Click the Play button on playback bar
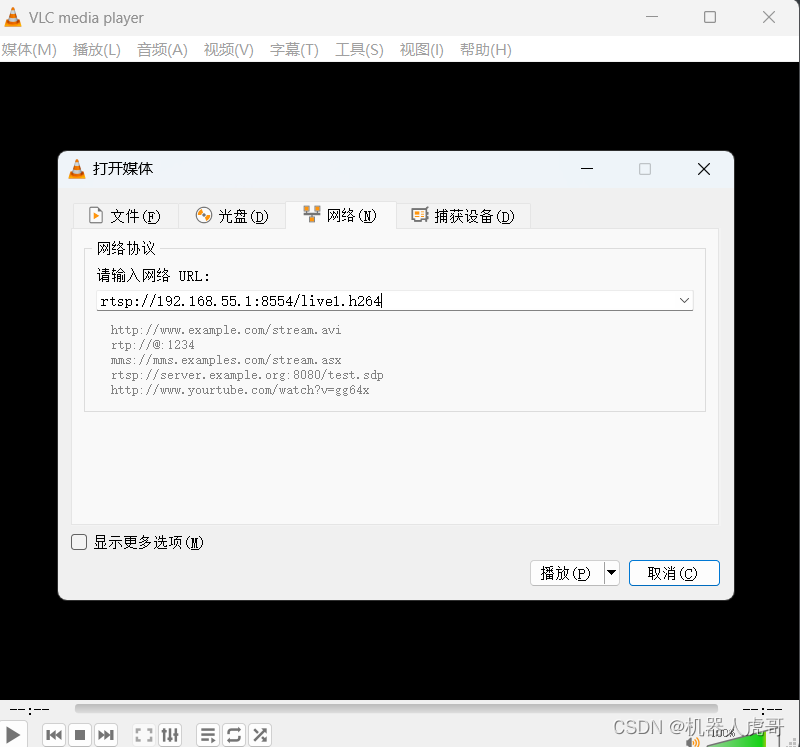 pos(14,734)
